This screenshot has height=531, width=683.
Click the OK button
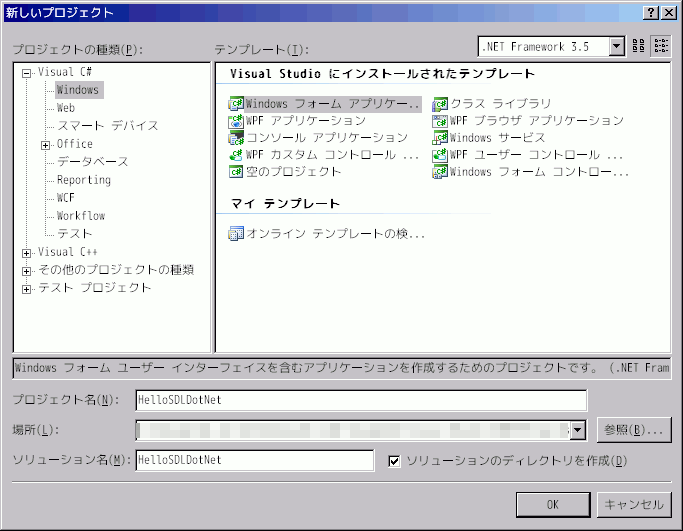coord(553,505)
